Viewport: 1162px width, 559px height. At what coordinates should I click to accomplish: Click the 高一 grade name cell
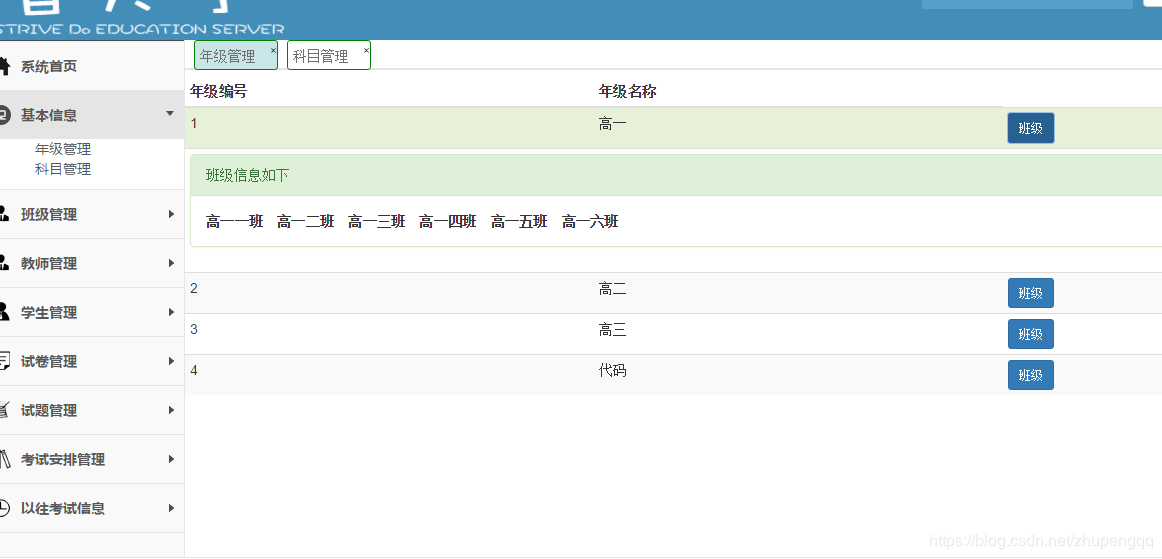click(613, 125)
